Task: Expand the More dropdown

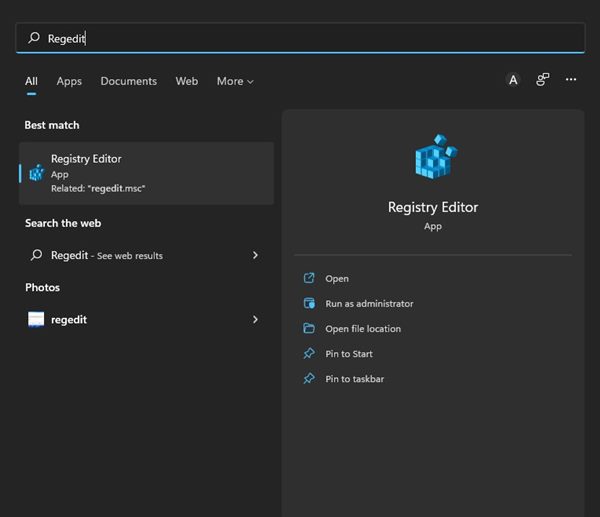Action: click(x=235, y=81)
